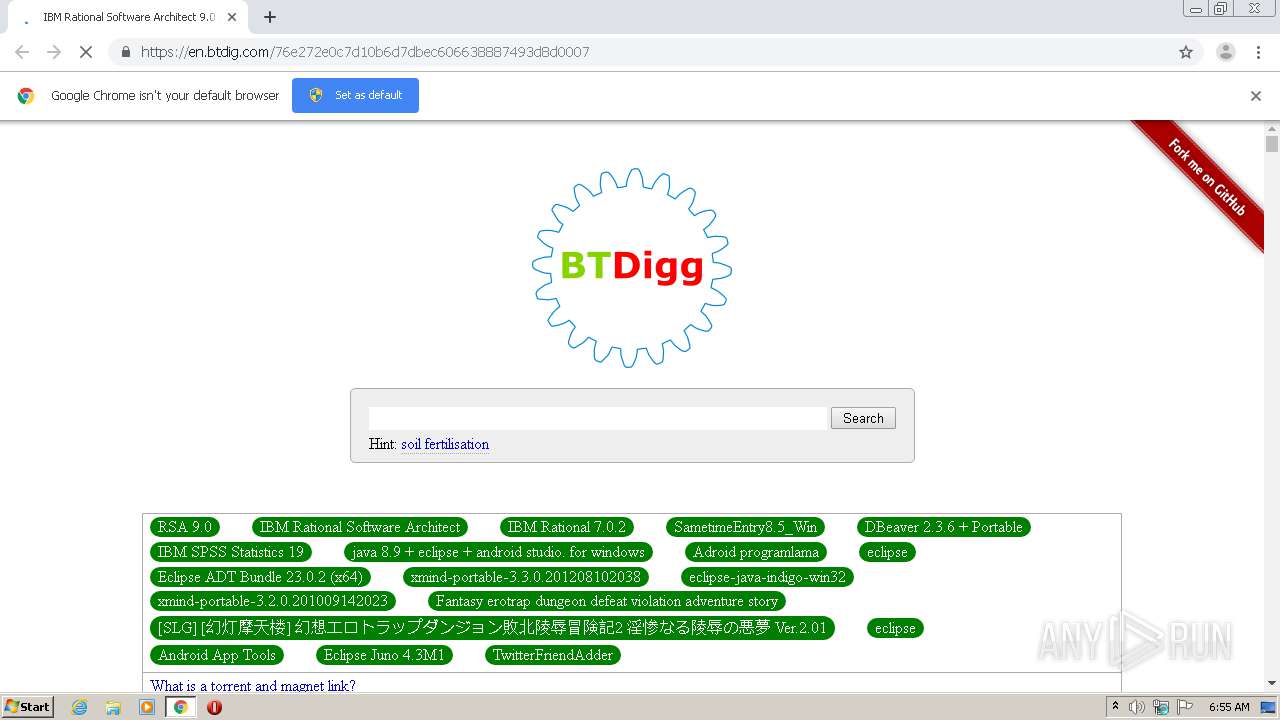Open the IBM Rational 7.0.2 tag
Image resolution: width=1280 pixels, height=720 pixels.
tap(567, 527)
